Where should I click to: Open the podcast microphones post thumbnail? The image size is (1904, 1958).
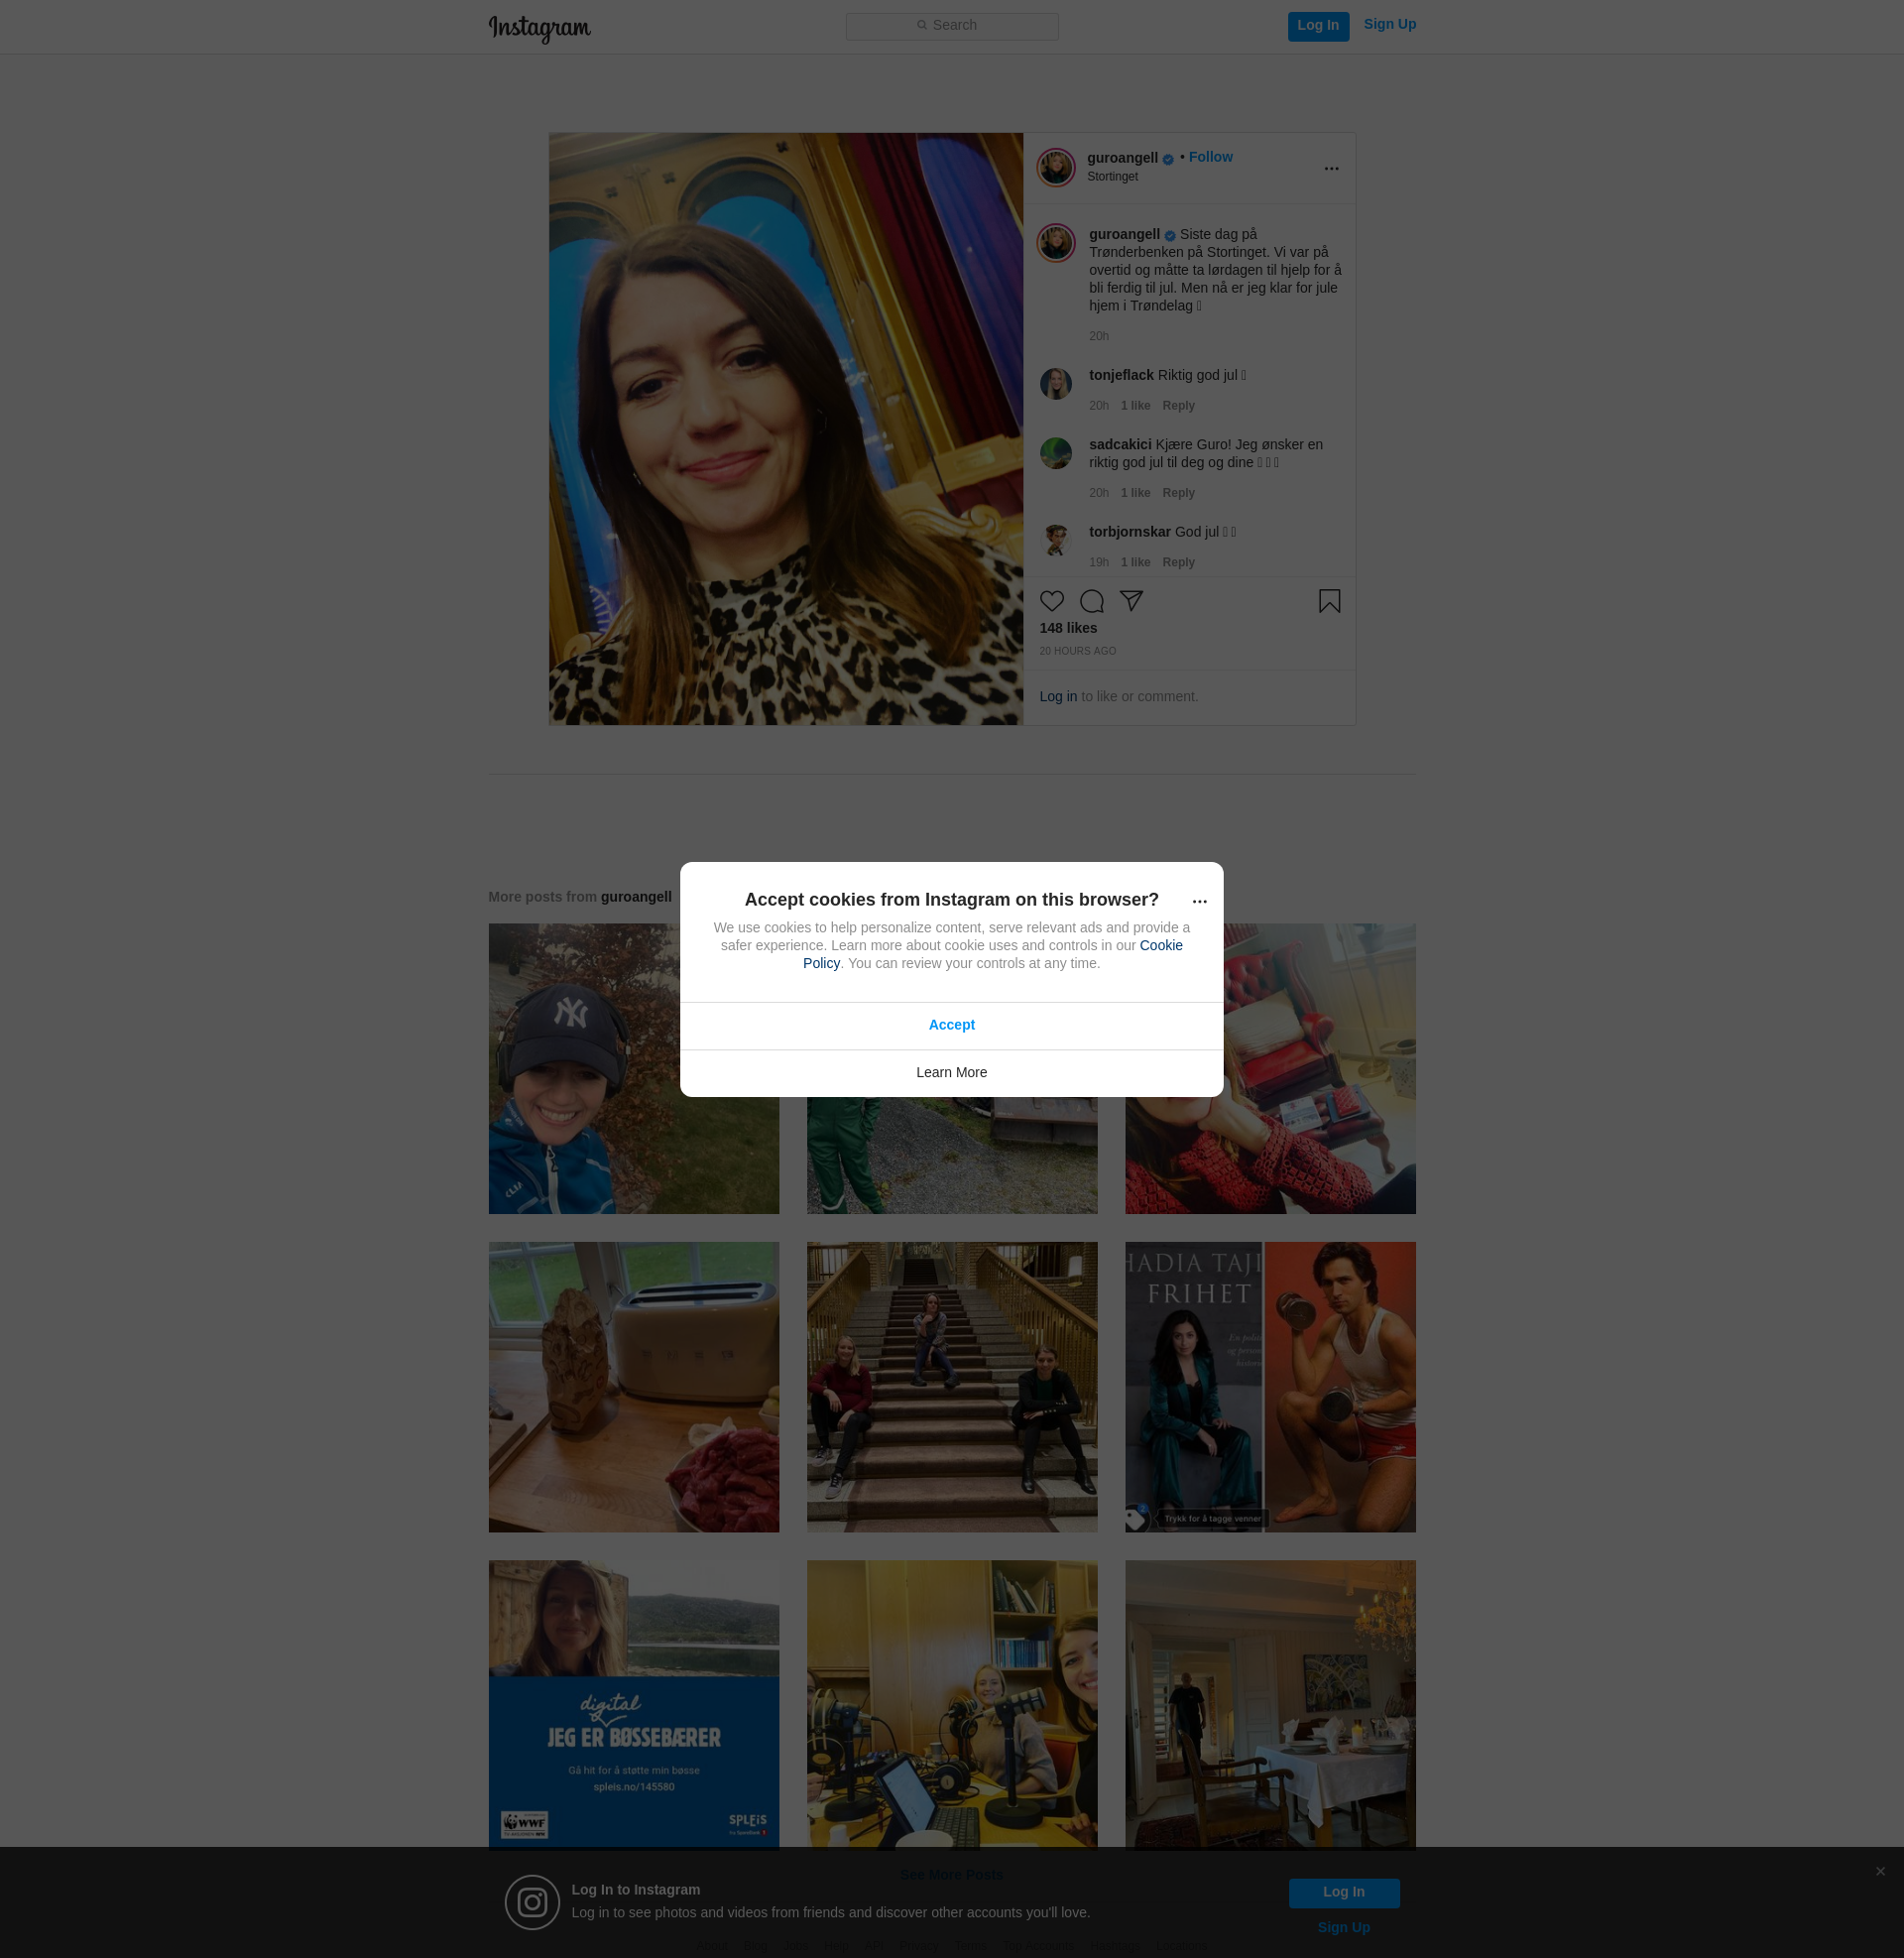951,1704
